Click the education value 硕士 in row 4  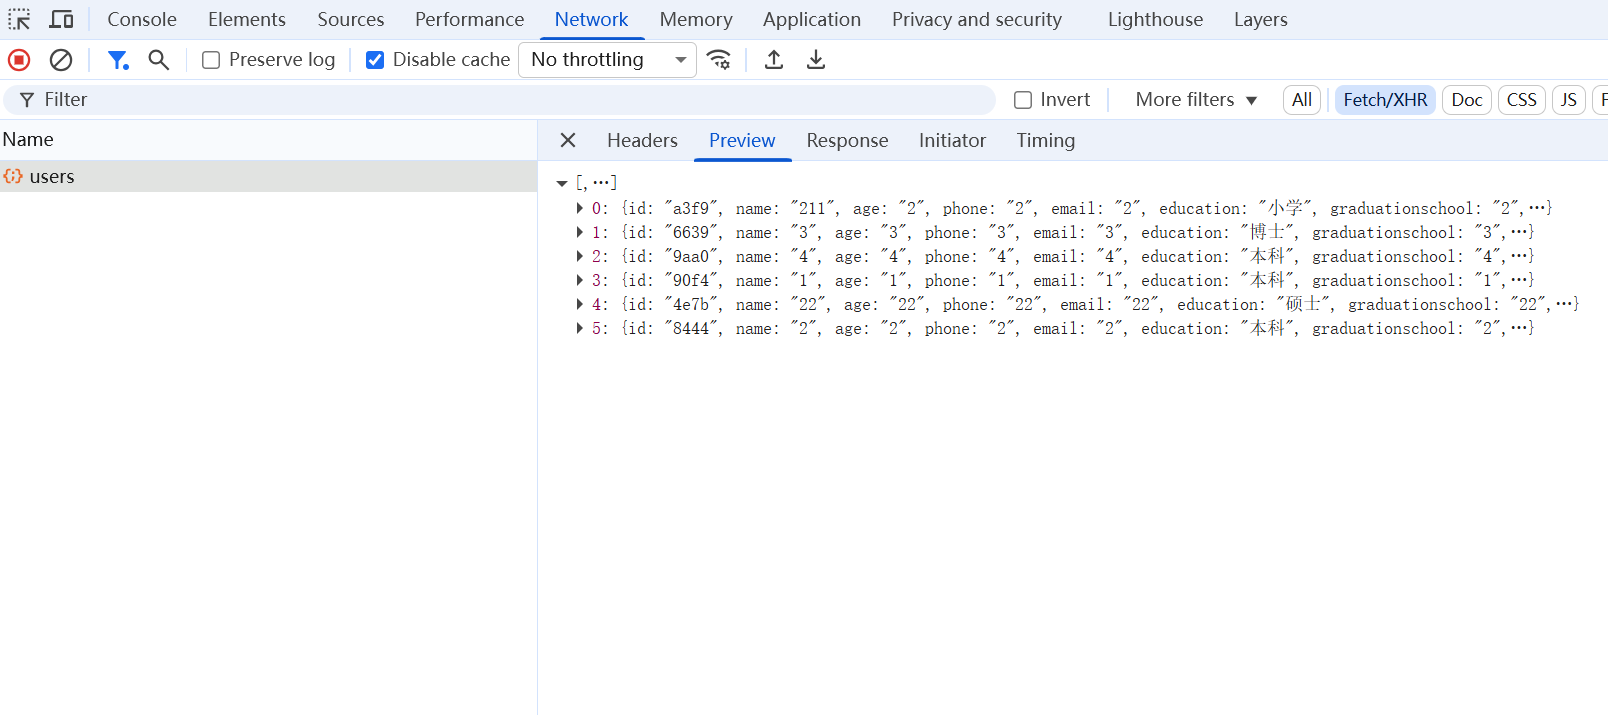pyautogui.click(x=1304, y=304)
